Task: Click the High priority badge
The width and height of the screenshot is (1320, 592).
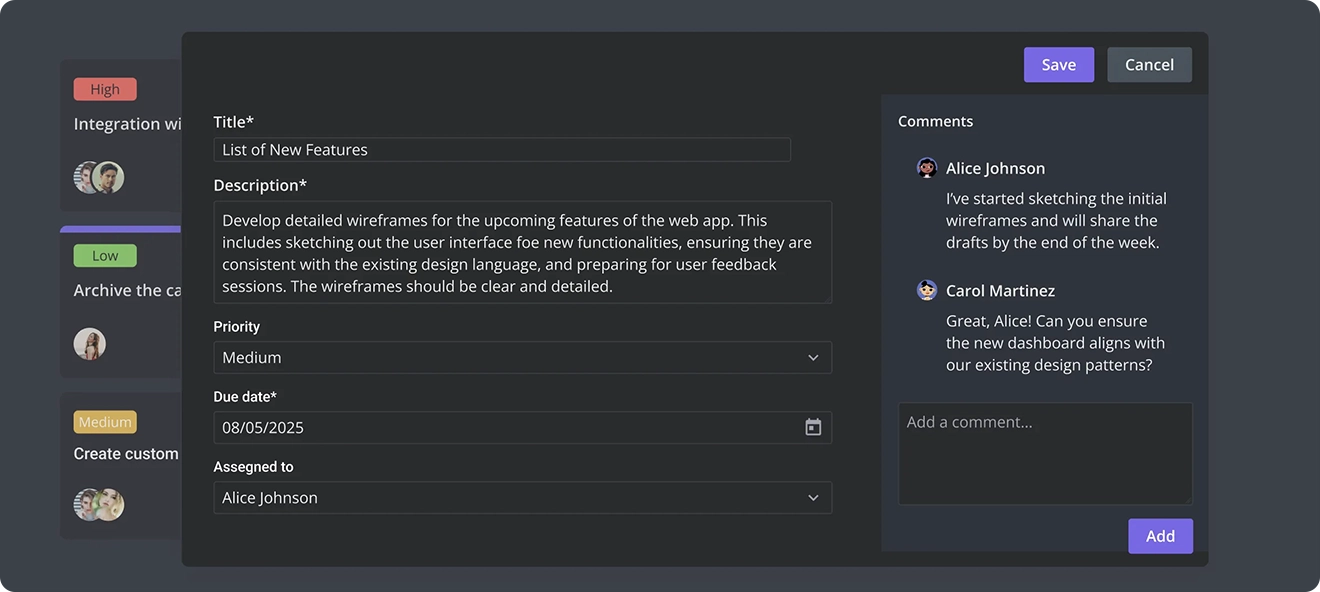Action: pyautogui.click(x=104, y=88)
